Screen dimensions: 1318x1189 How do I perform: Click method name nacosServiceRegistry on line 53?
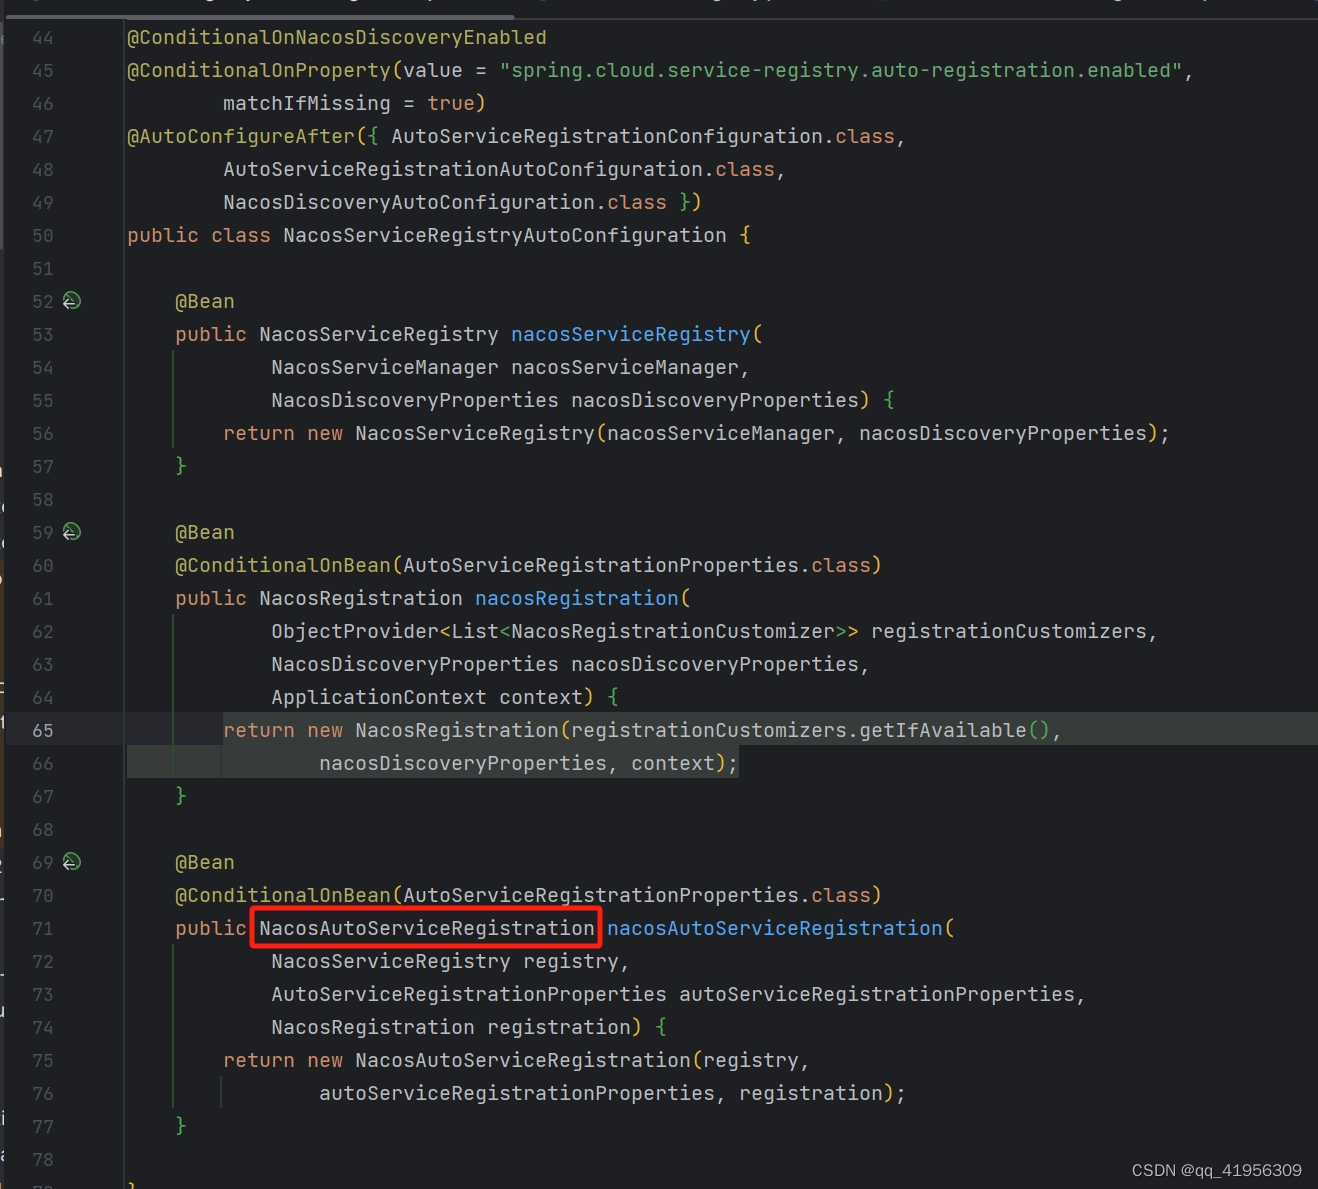pos(631,334)
